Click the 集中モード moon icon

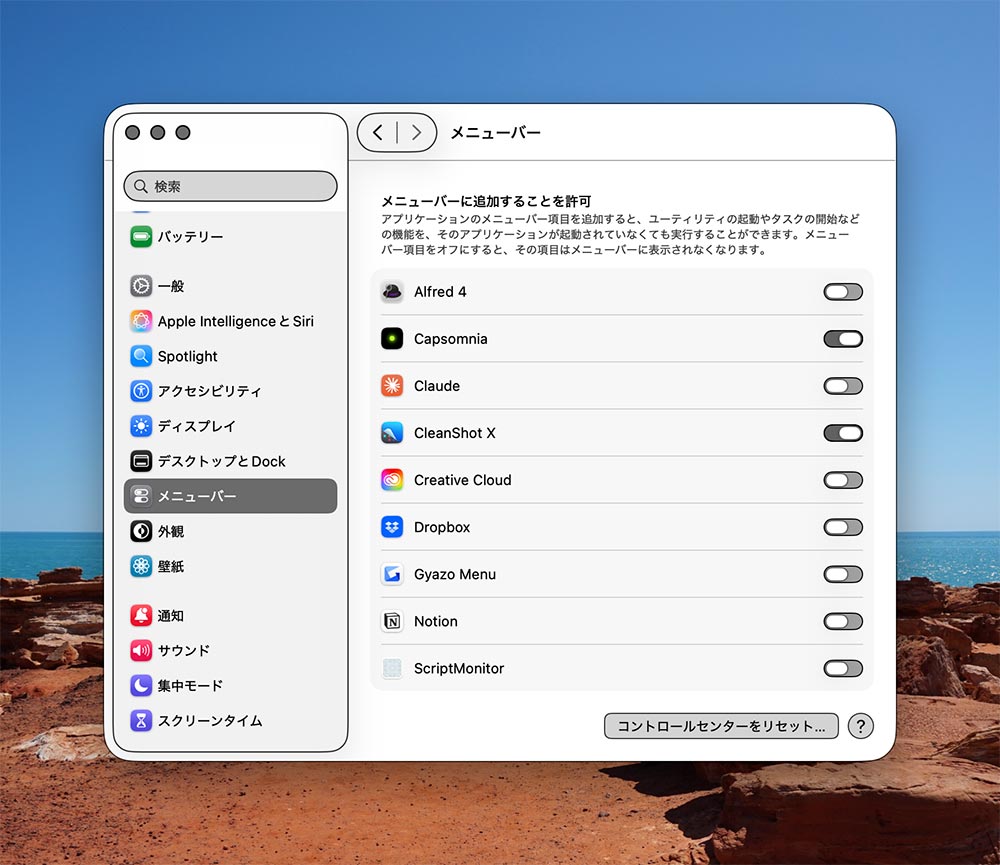pos(141,686)
